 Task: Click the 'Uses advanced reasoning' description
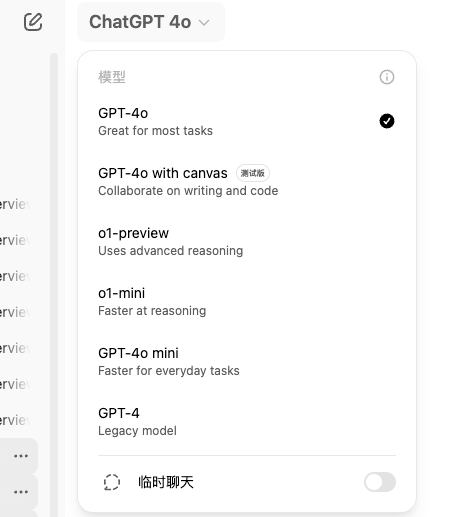point(170,251)
